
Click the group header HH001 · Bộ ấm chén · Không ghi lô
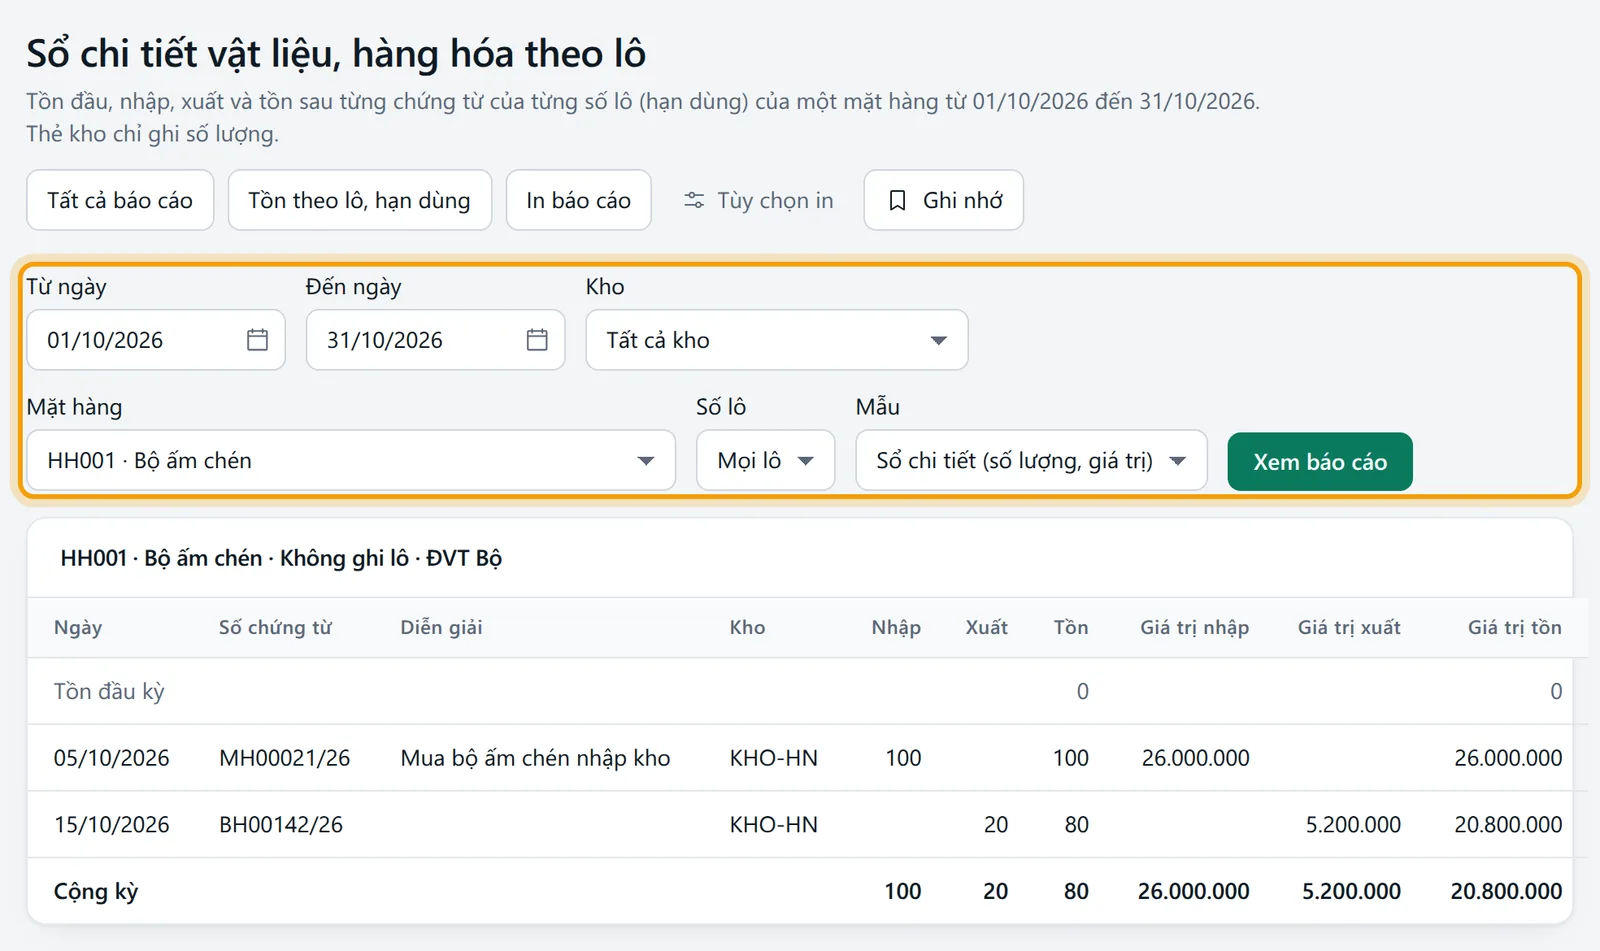[x=281, y=558]
